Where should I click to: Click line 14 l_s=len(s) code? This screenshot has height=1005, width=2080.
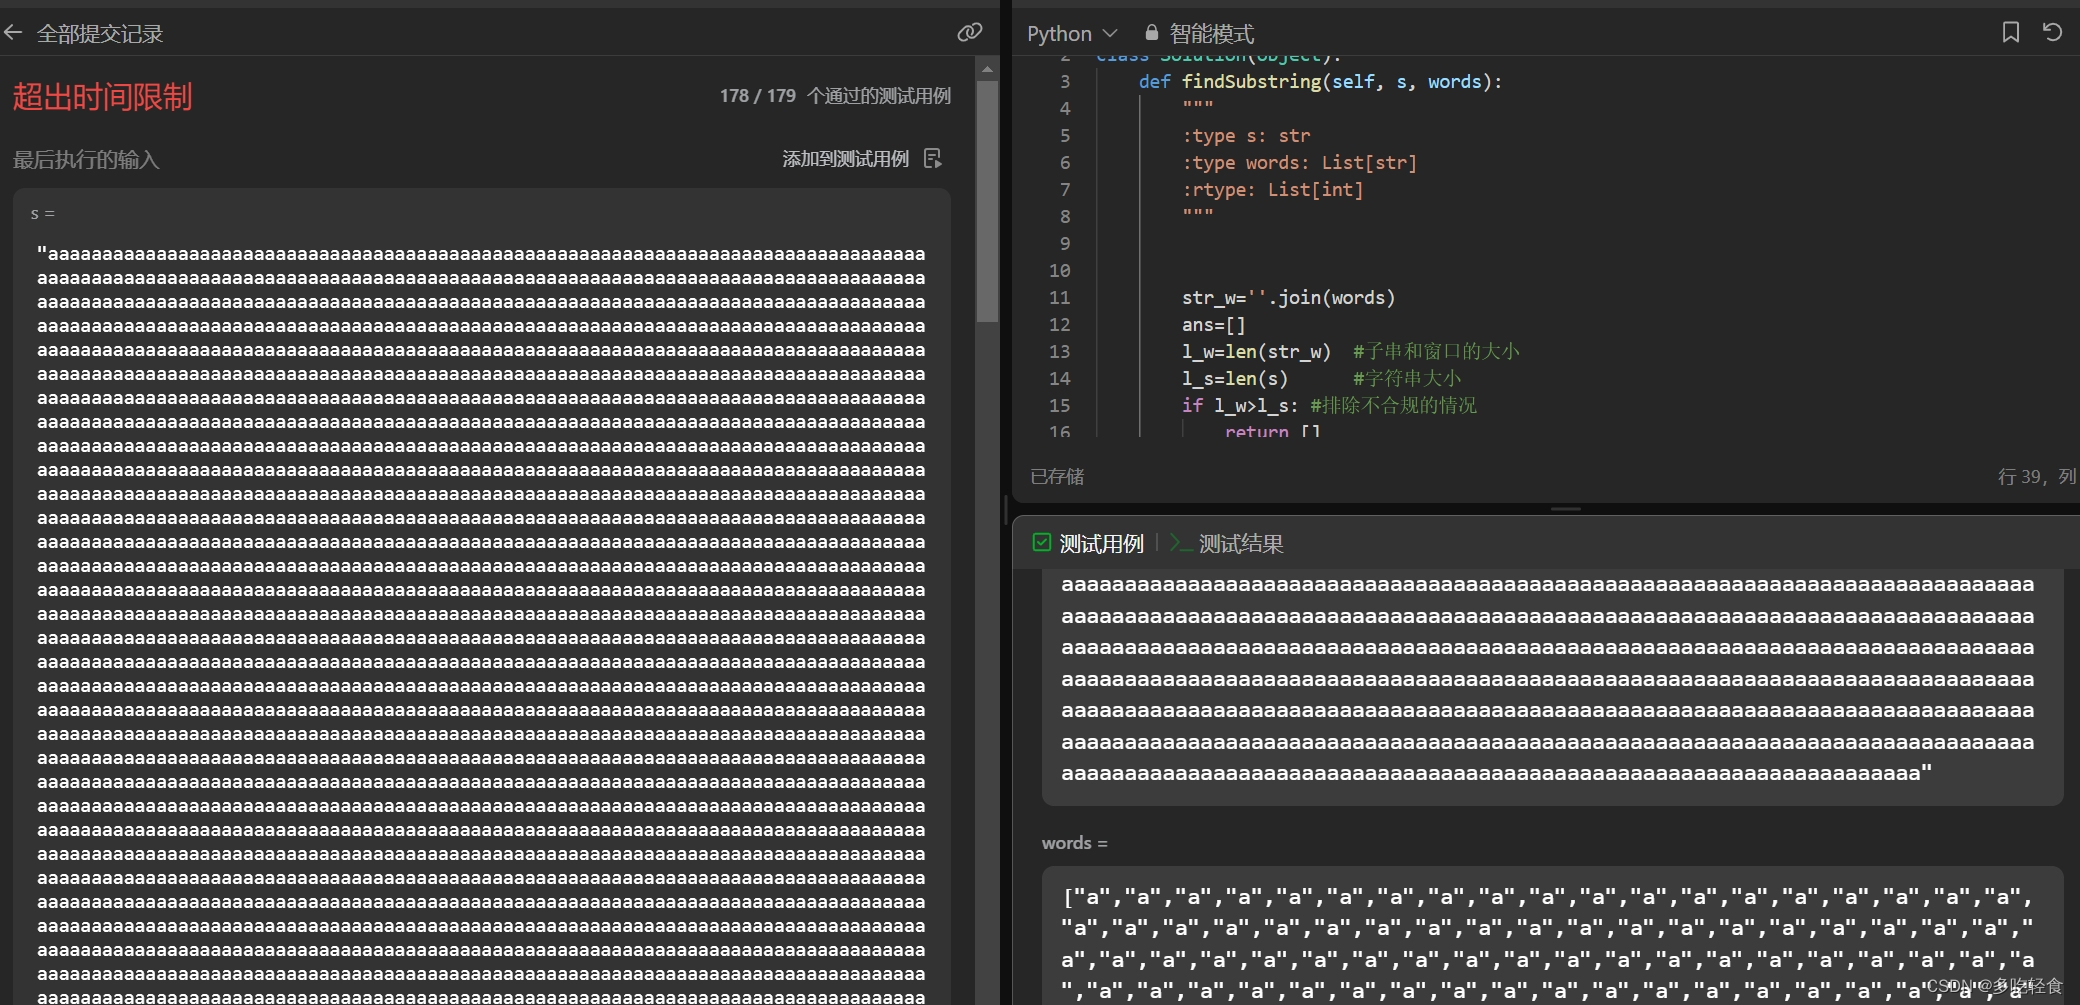(1235, 379)
